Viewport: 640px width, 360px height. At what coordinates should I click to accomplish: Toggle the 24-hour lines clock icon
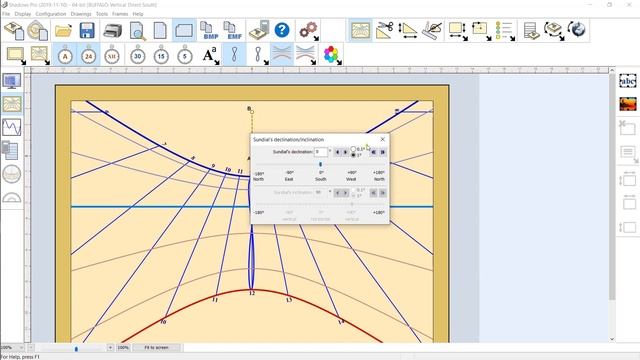pyautogui.click(x=89, y=55)
